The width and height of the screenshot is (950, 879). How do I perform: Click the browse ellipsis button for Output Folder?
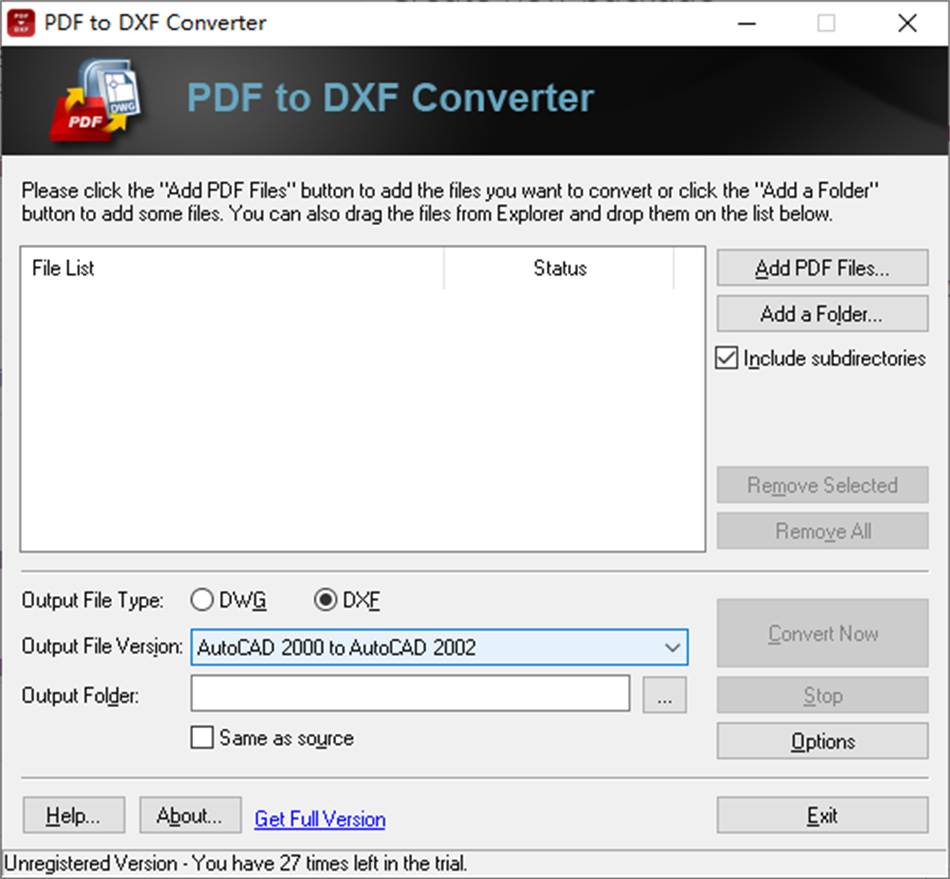pyautogui.click(x=664, y=695)
